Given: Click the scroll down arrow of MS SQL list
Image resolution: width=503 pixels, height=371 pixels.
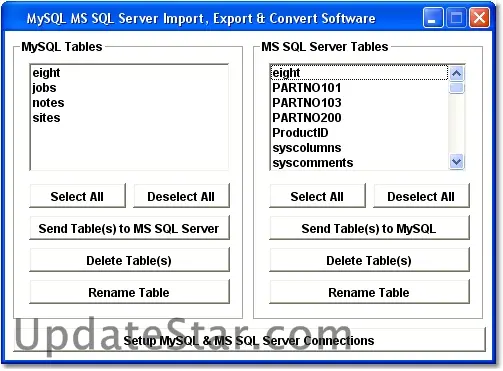Looking at the screenshot, I should pyautogui.click(x=456, y=162).
